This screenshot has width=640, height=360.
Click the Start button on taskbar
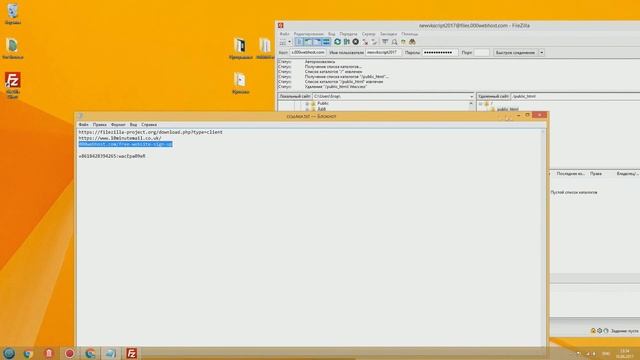(x=9, y=353)
